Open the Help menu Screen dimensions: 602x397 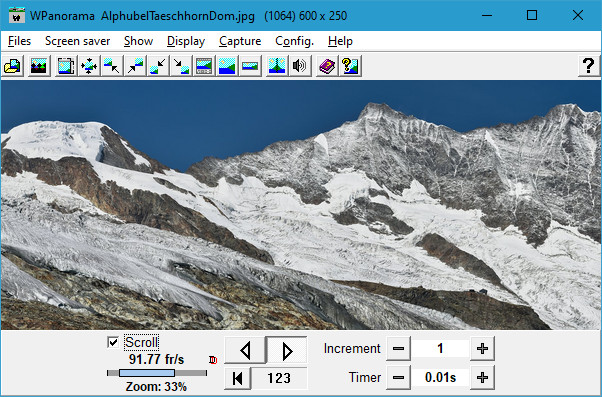(x=340, y=41)
